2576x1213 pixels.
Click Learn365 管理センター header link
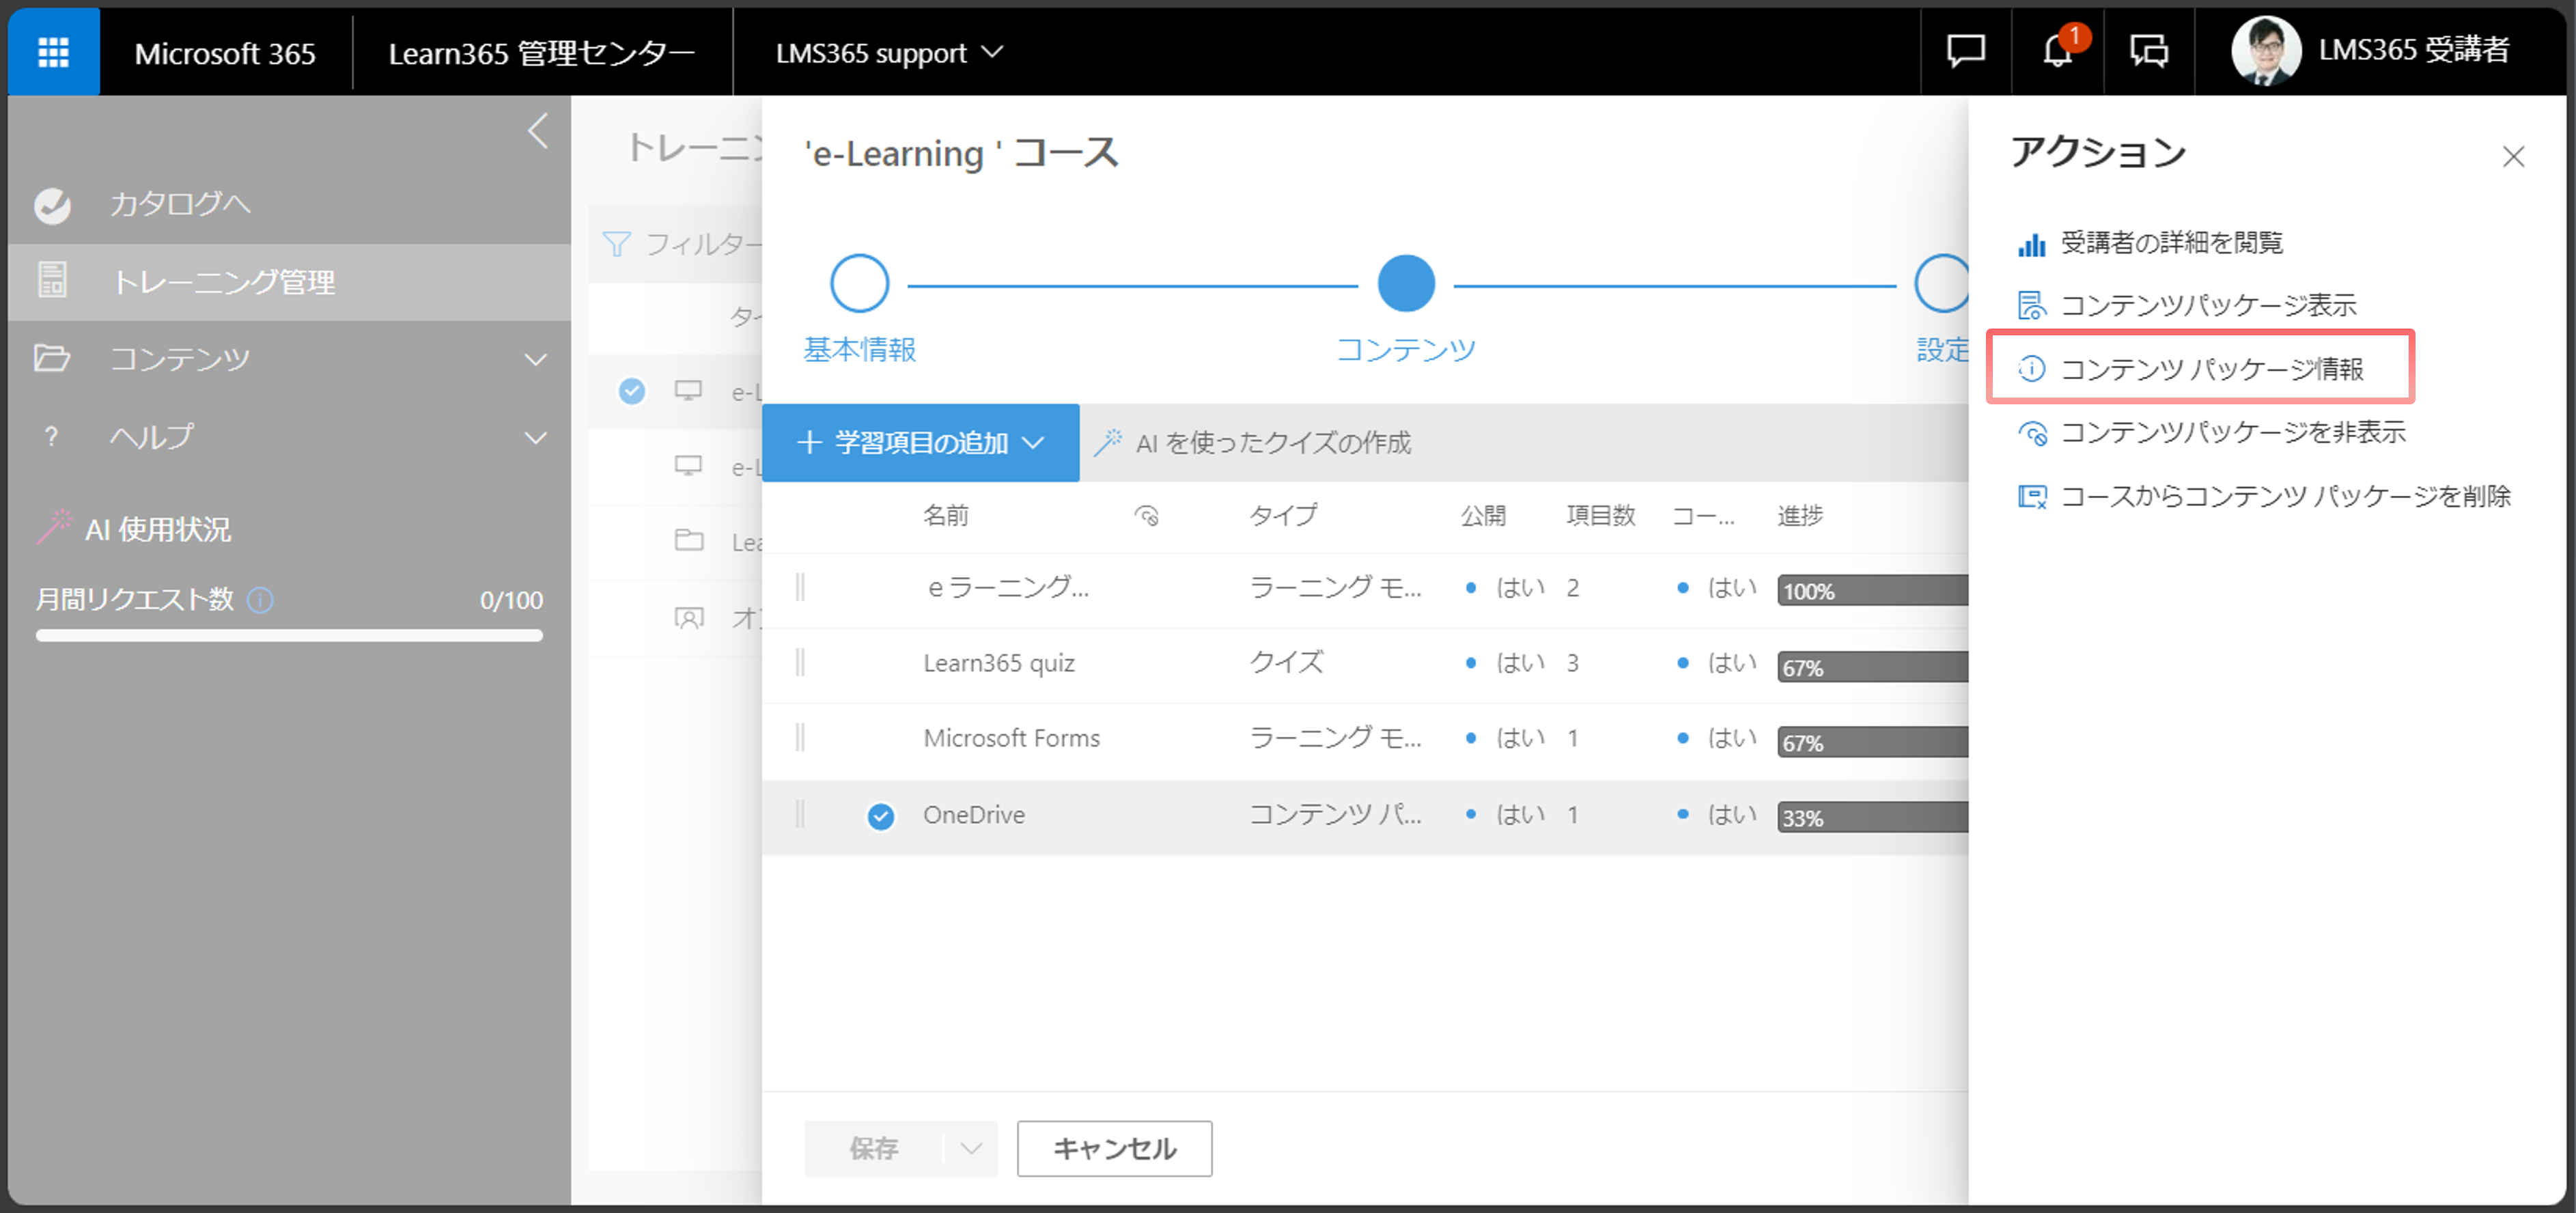point(541,52)
